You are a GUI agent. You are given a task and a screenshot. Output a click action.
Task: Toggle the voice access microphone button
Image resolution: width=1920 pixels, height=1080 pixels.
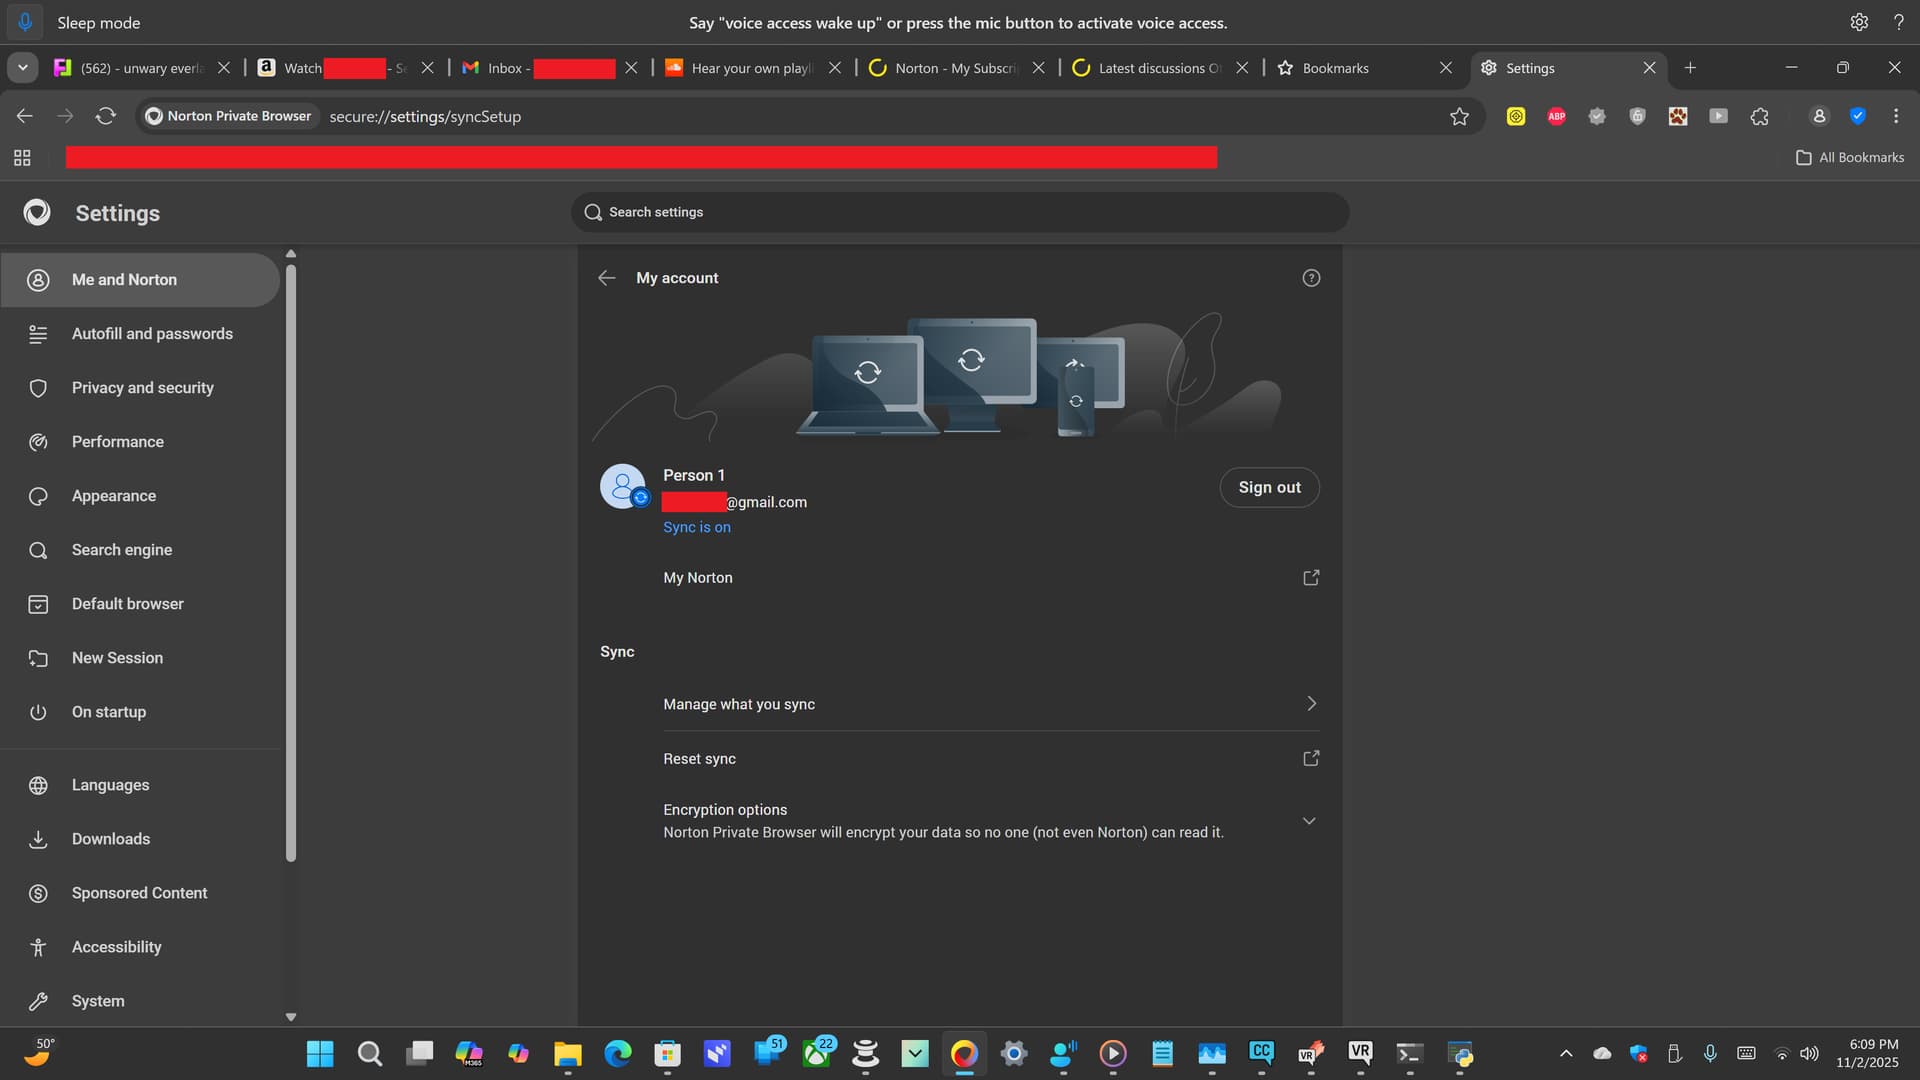[x=25, y=22]
